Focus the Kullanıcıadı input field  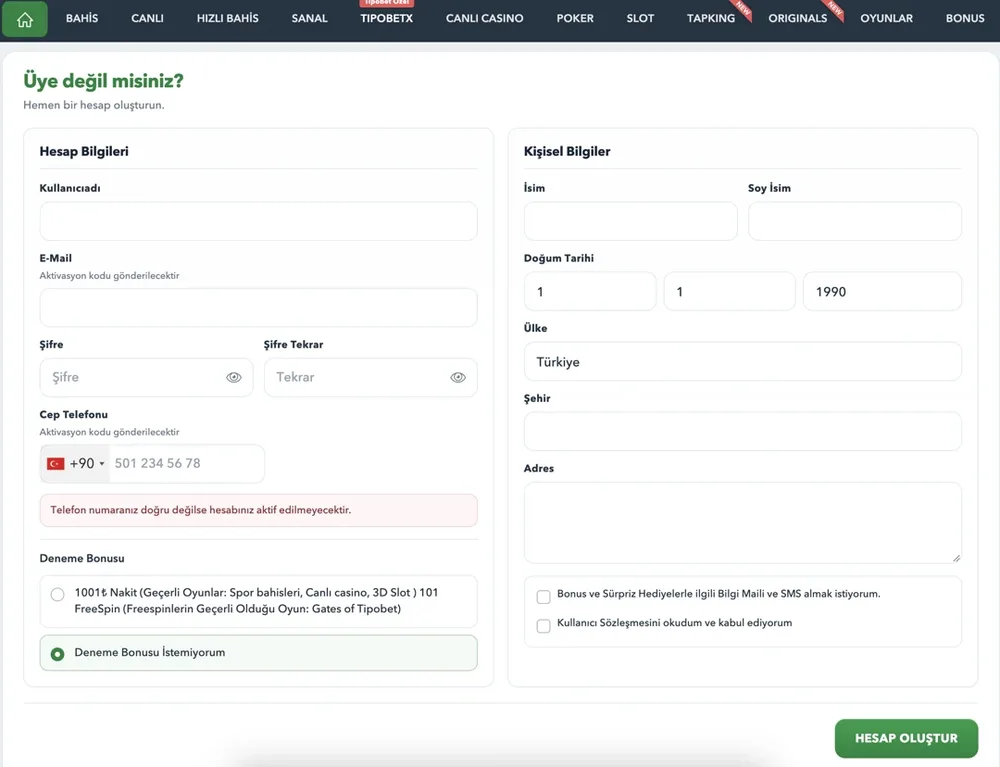point(258,221)
